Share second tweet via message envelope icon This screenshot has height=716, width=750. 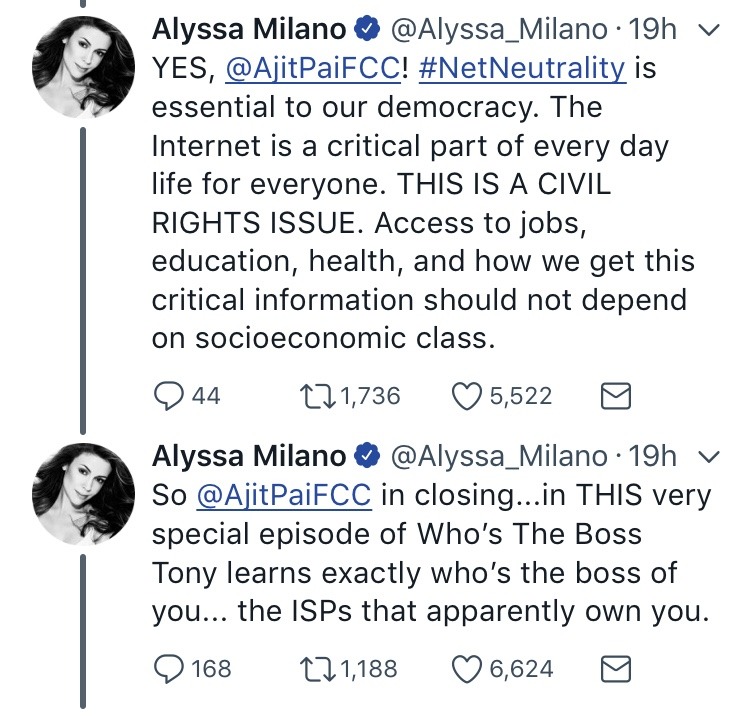pos(614,668)
